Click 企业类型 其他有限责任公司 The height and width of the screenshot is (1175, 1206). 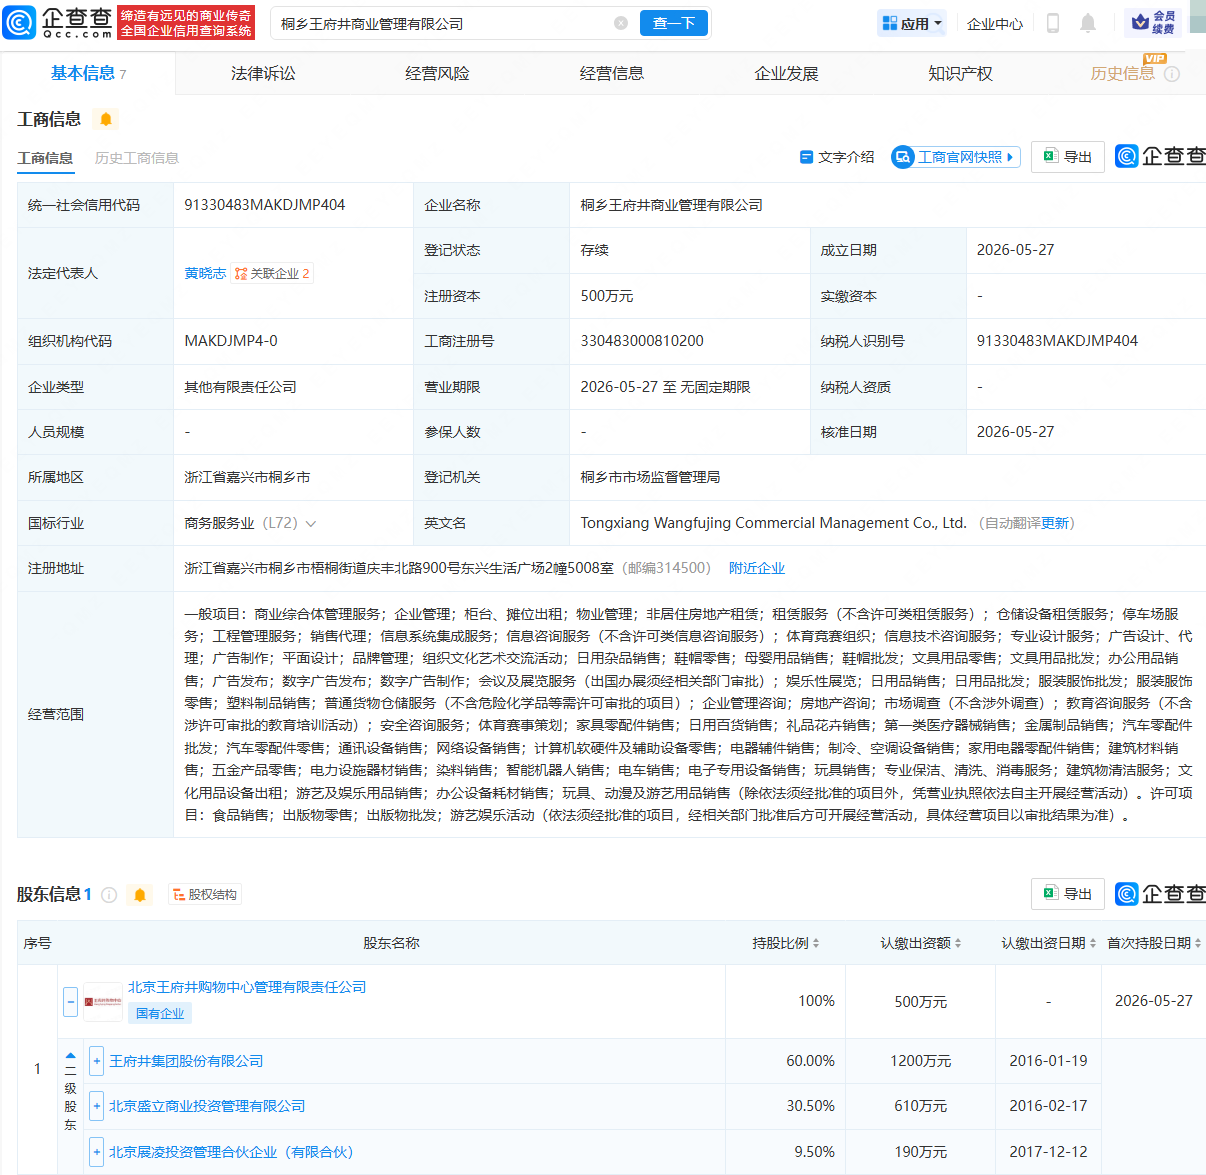click(x=240, y=387)
